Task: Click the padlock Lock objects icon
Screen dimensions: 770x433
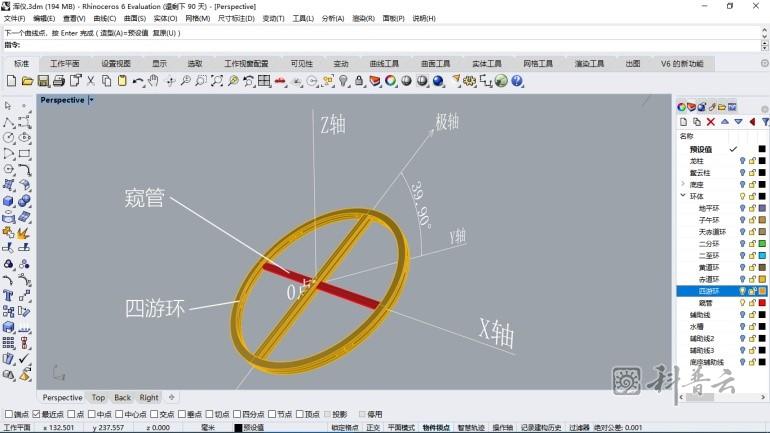Action: point(359,81)
